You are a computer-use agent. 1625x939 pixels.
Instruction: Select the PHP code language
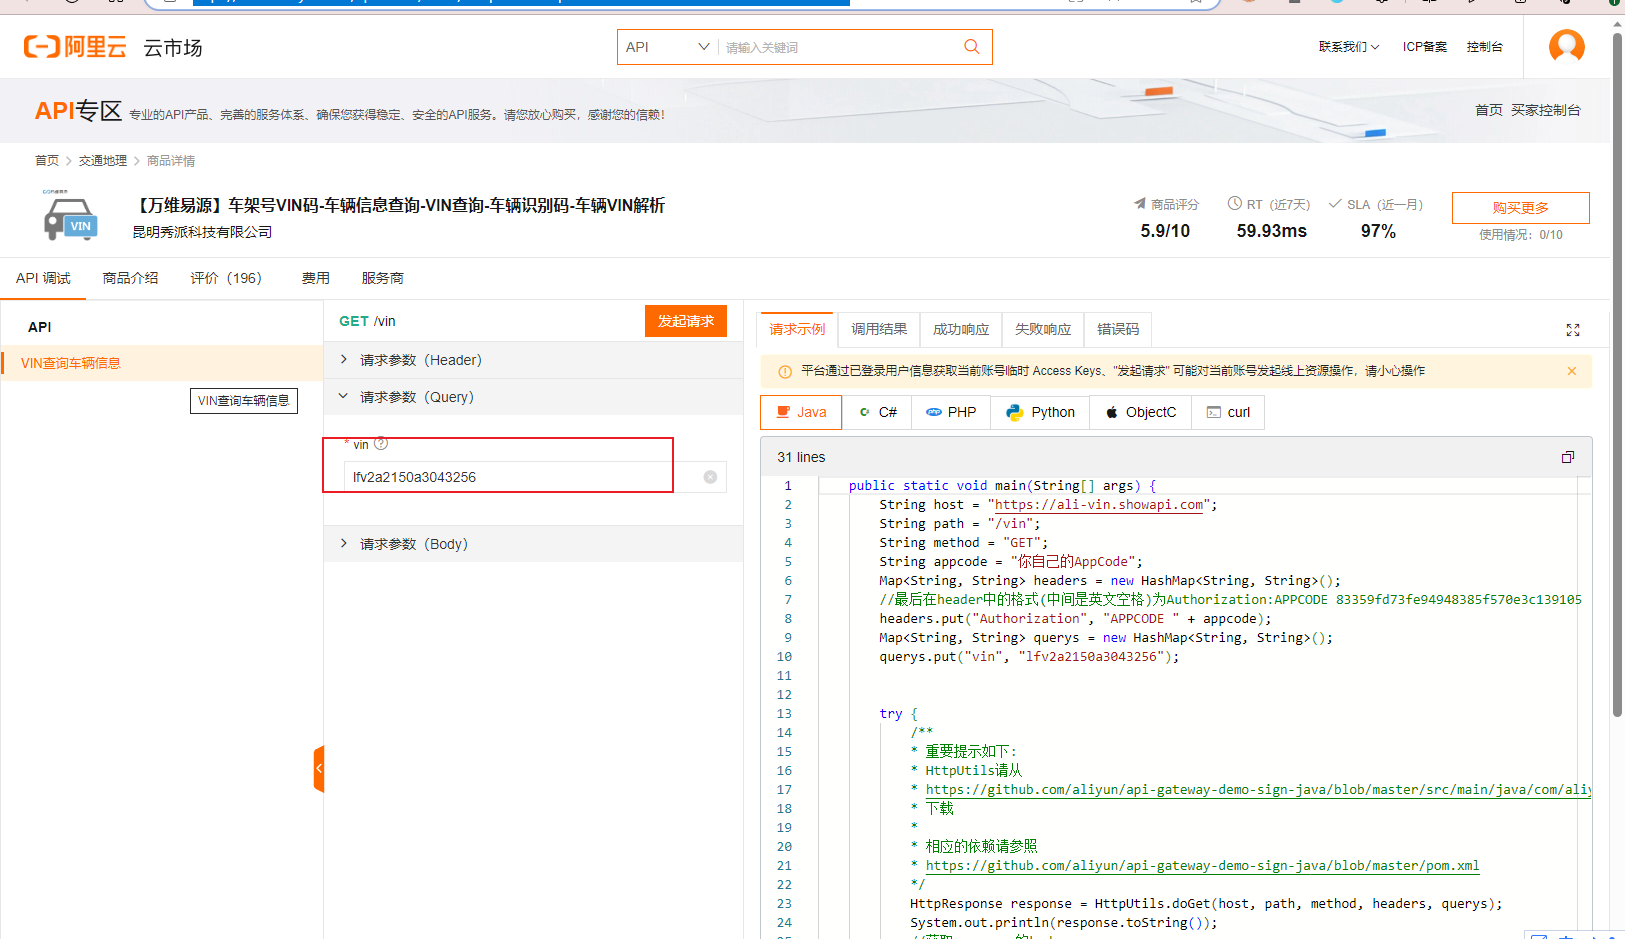(951, 412)
